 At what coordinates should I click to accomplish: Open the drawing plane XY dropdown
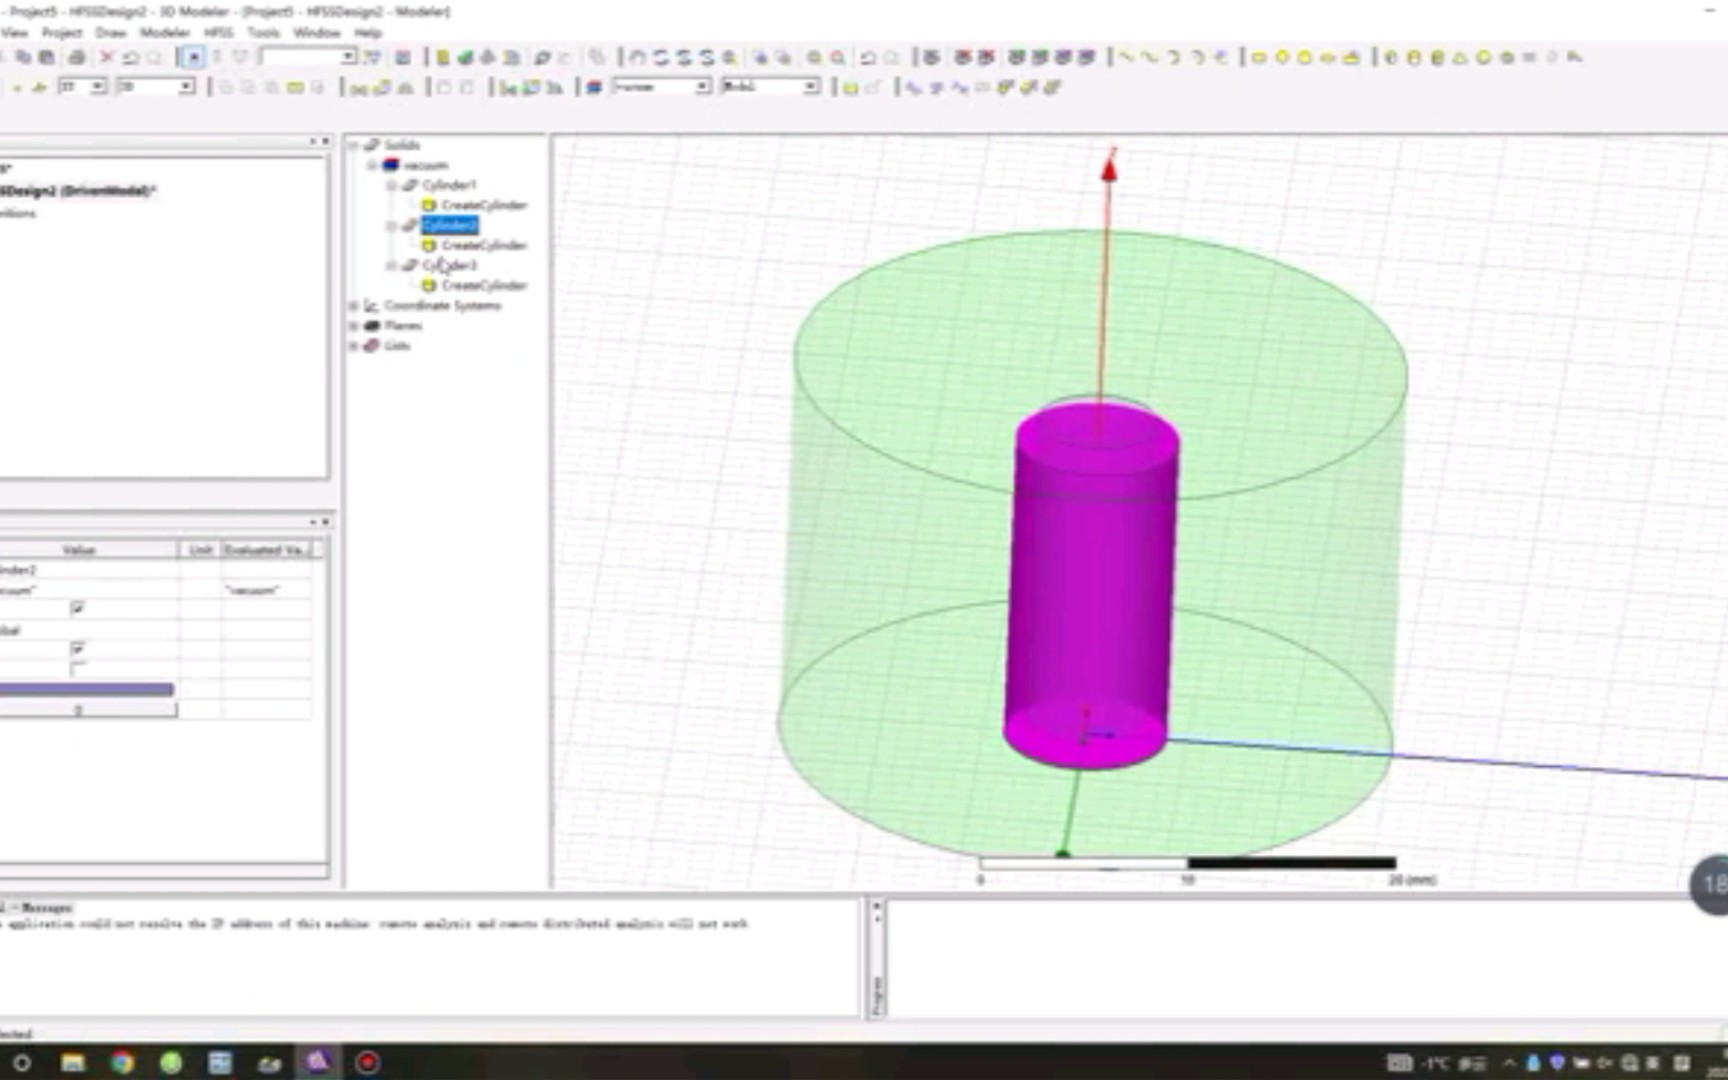click(98, 88)
